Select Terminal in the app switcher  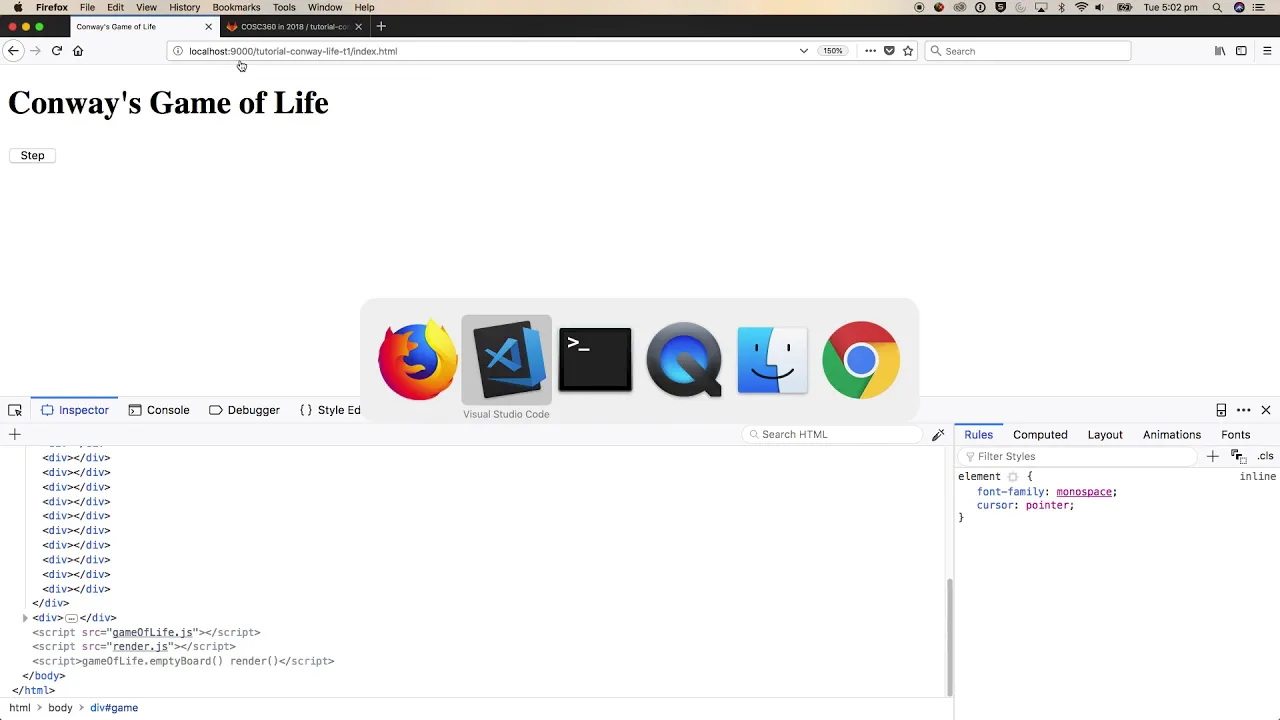tap(595, 360)
